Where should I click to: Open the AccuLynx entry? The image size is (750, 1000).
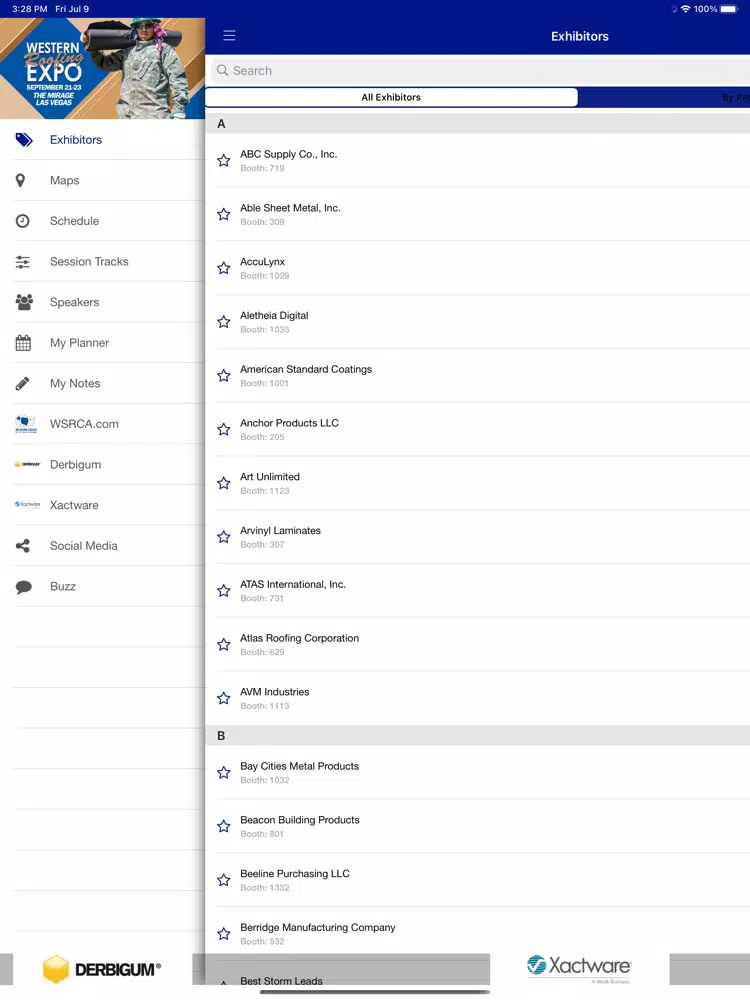tap(477, 268)
